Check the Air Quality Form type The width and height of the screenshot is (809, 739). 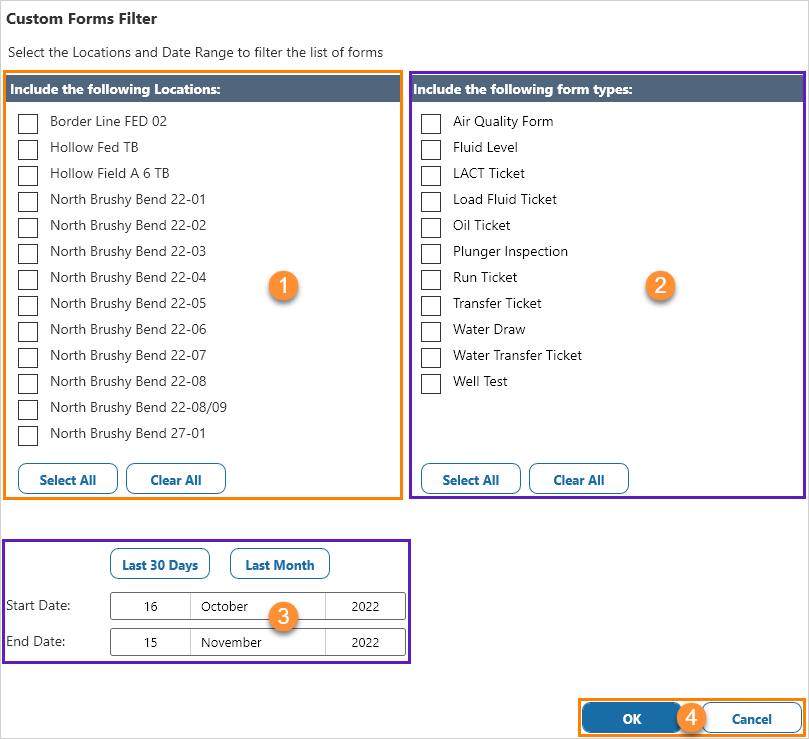point(431,123)
